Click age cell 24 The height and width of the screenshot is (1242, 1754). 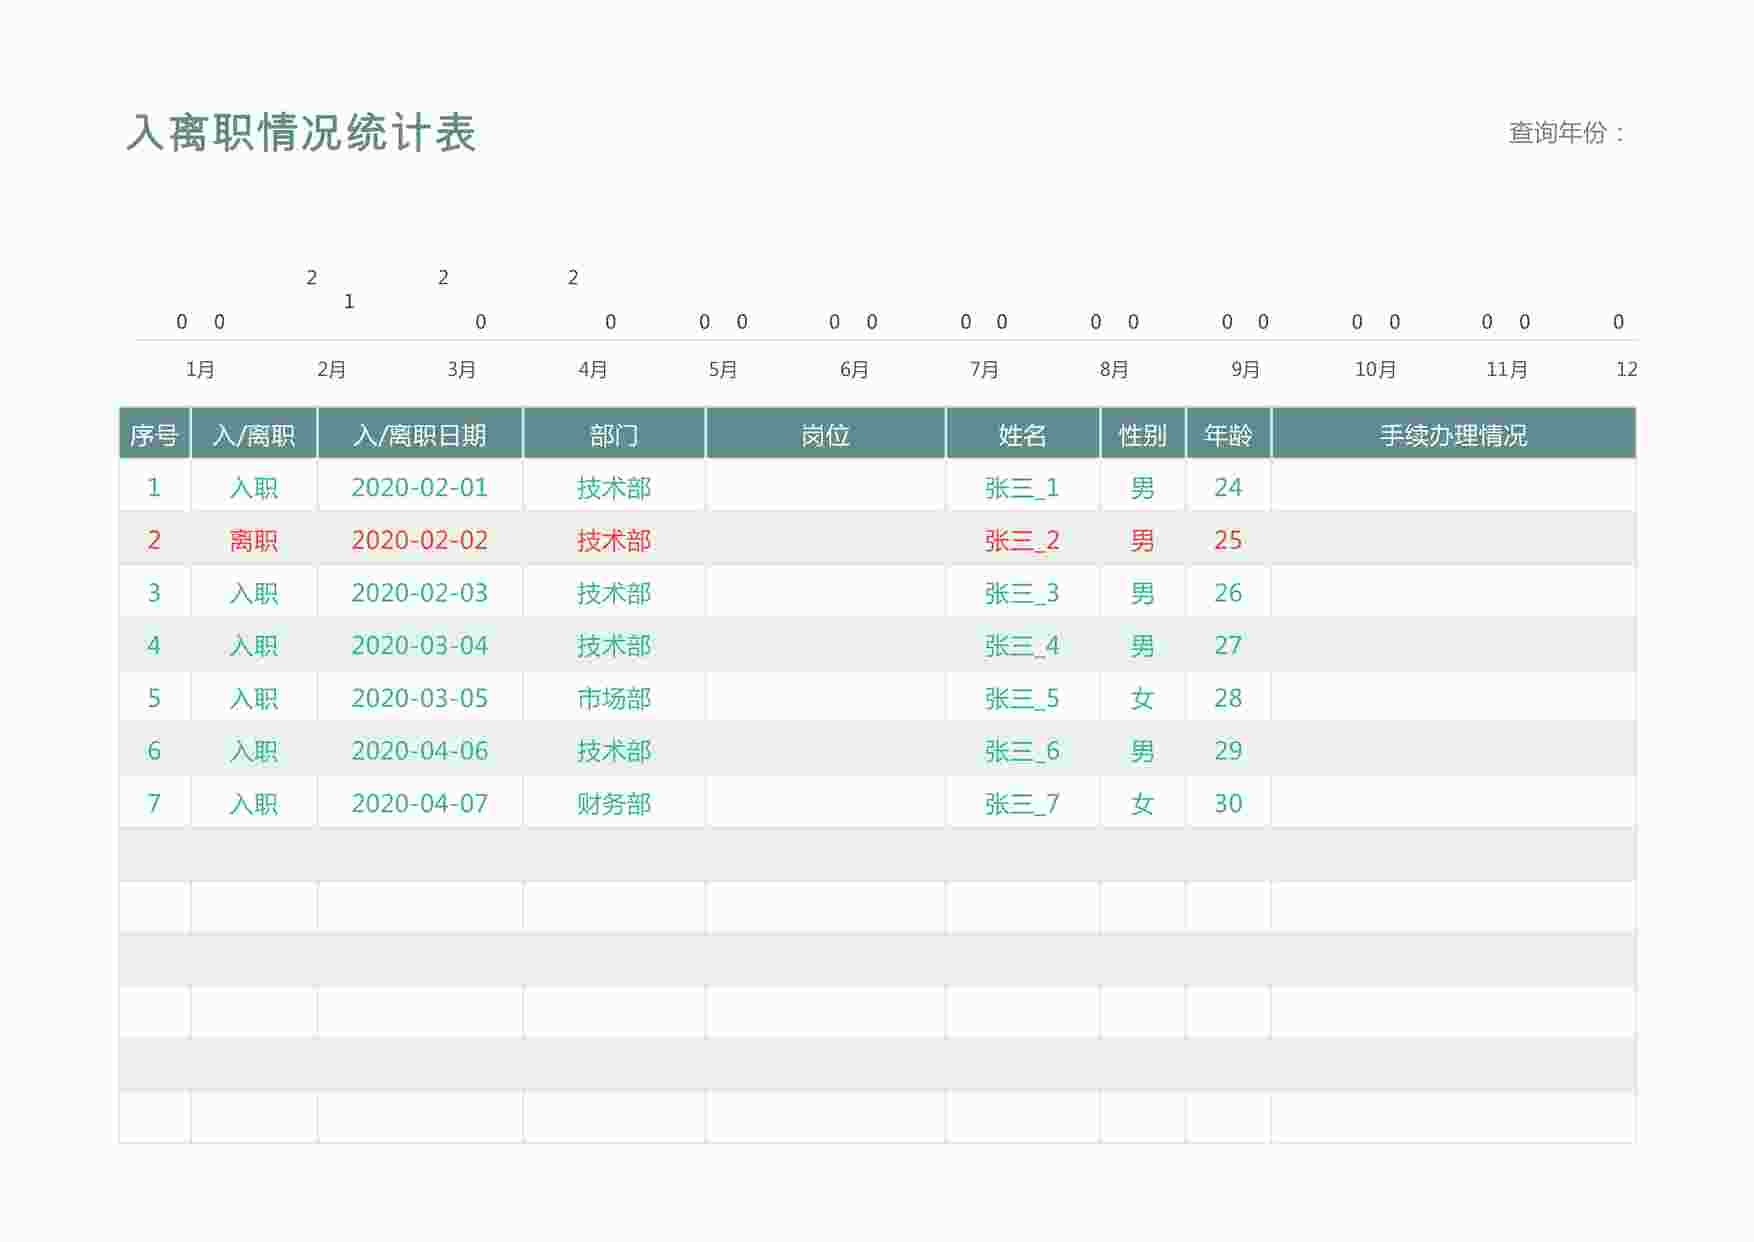point(1228,487)
